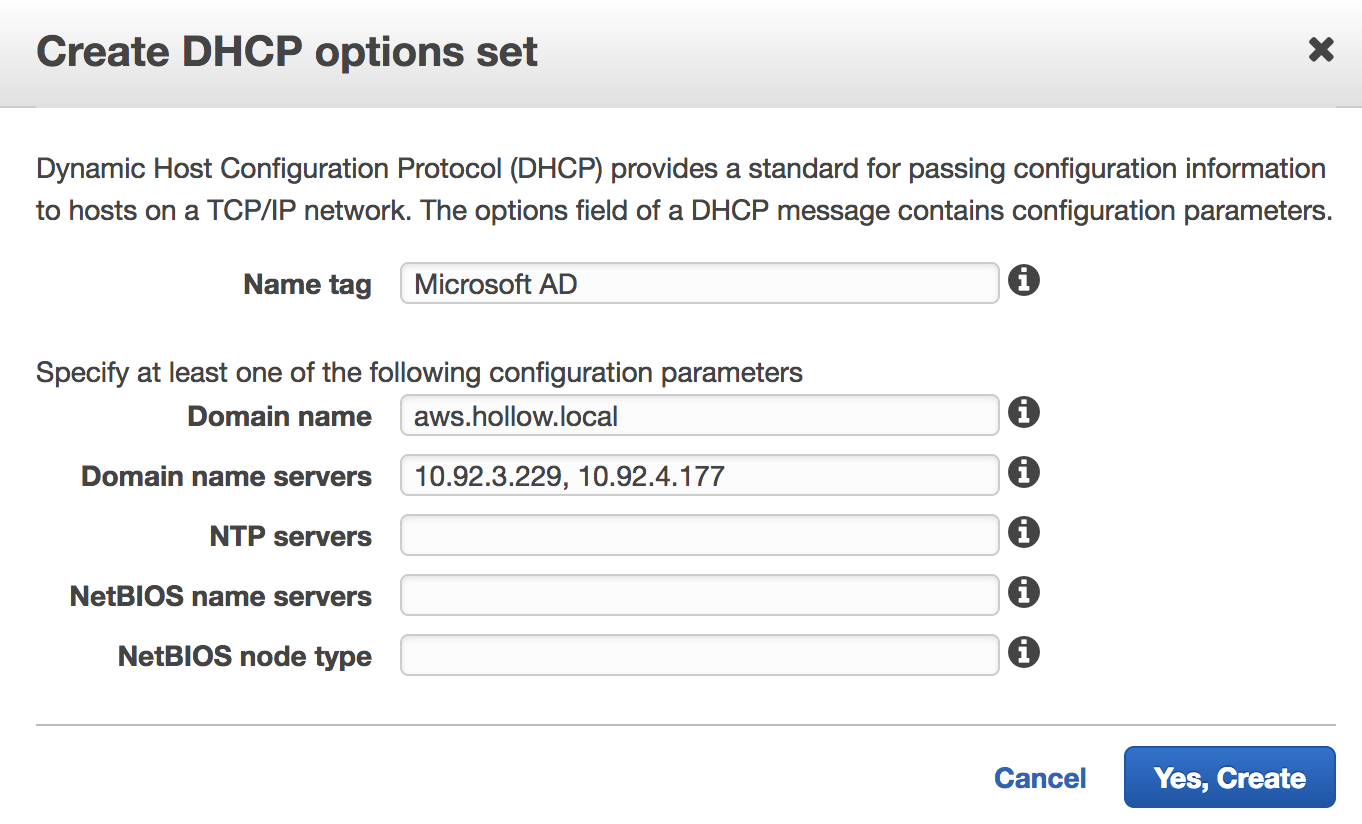Image resolution: width=1362 pixels, height=824 pixels.
Task: Click the NetBIOS node type info icon
Action: pos(1023,653)
